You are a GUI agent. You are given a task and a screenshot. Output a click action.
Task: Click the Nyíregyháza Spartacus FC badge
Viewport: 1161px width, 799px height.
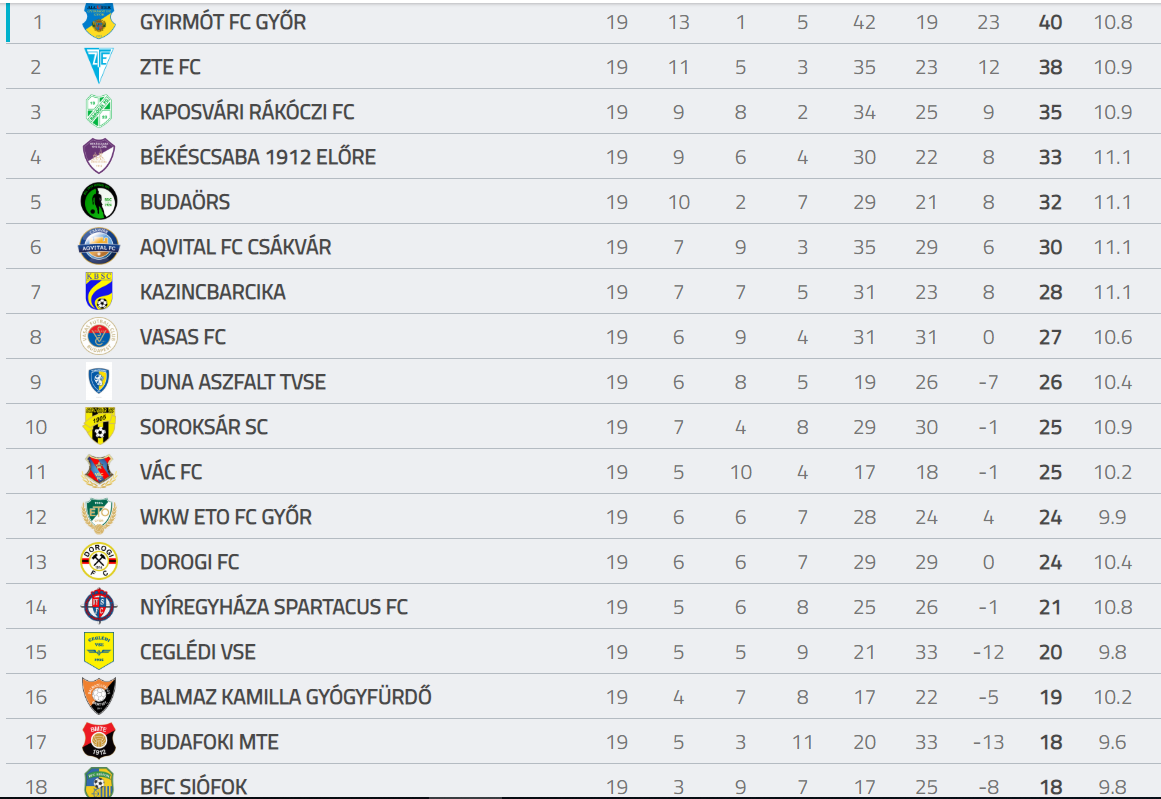98,606
